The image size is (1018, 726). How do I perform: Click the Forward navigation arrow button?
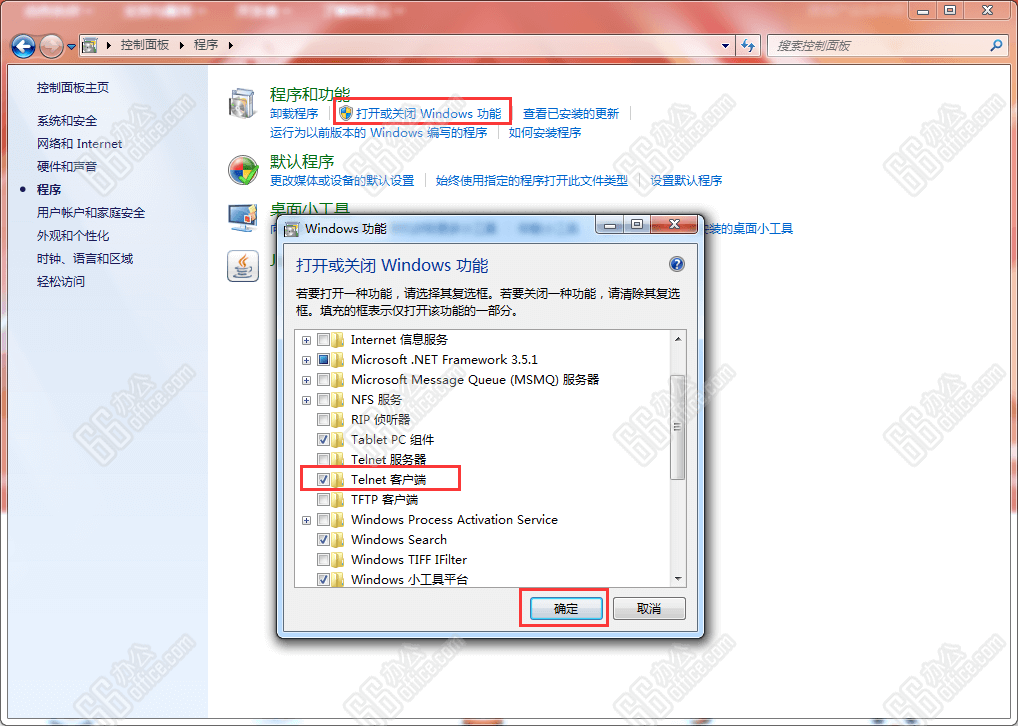[51, 46]
